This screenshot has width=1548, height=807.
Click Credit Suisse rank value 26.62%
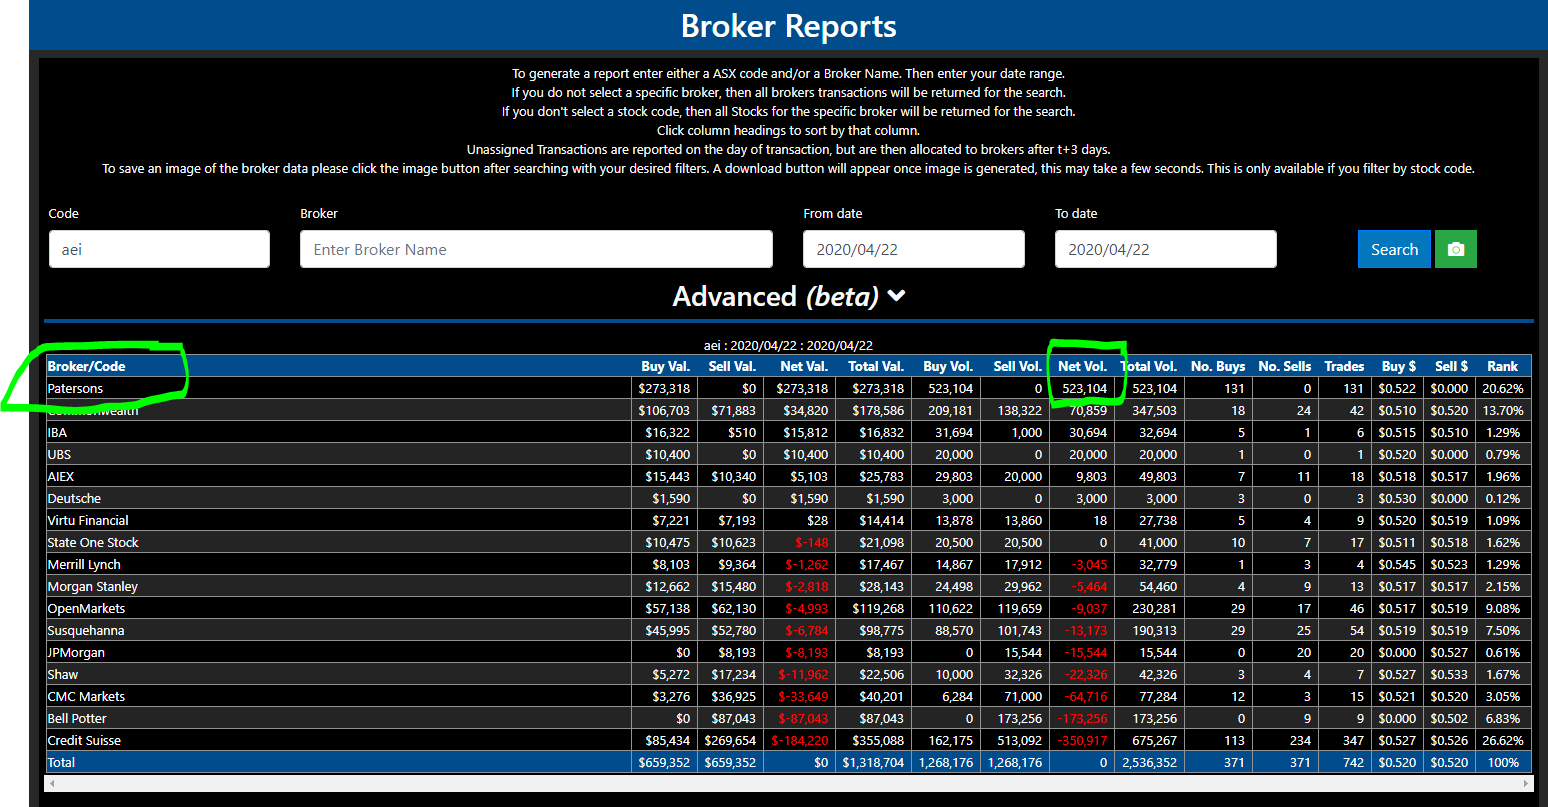click(x=1503, y=740)
